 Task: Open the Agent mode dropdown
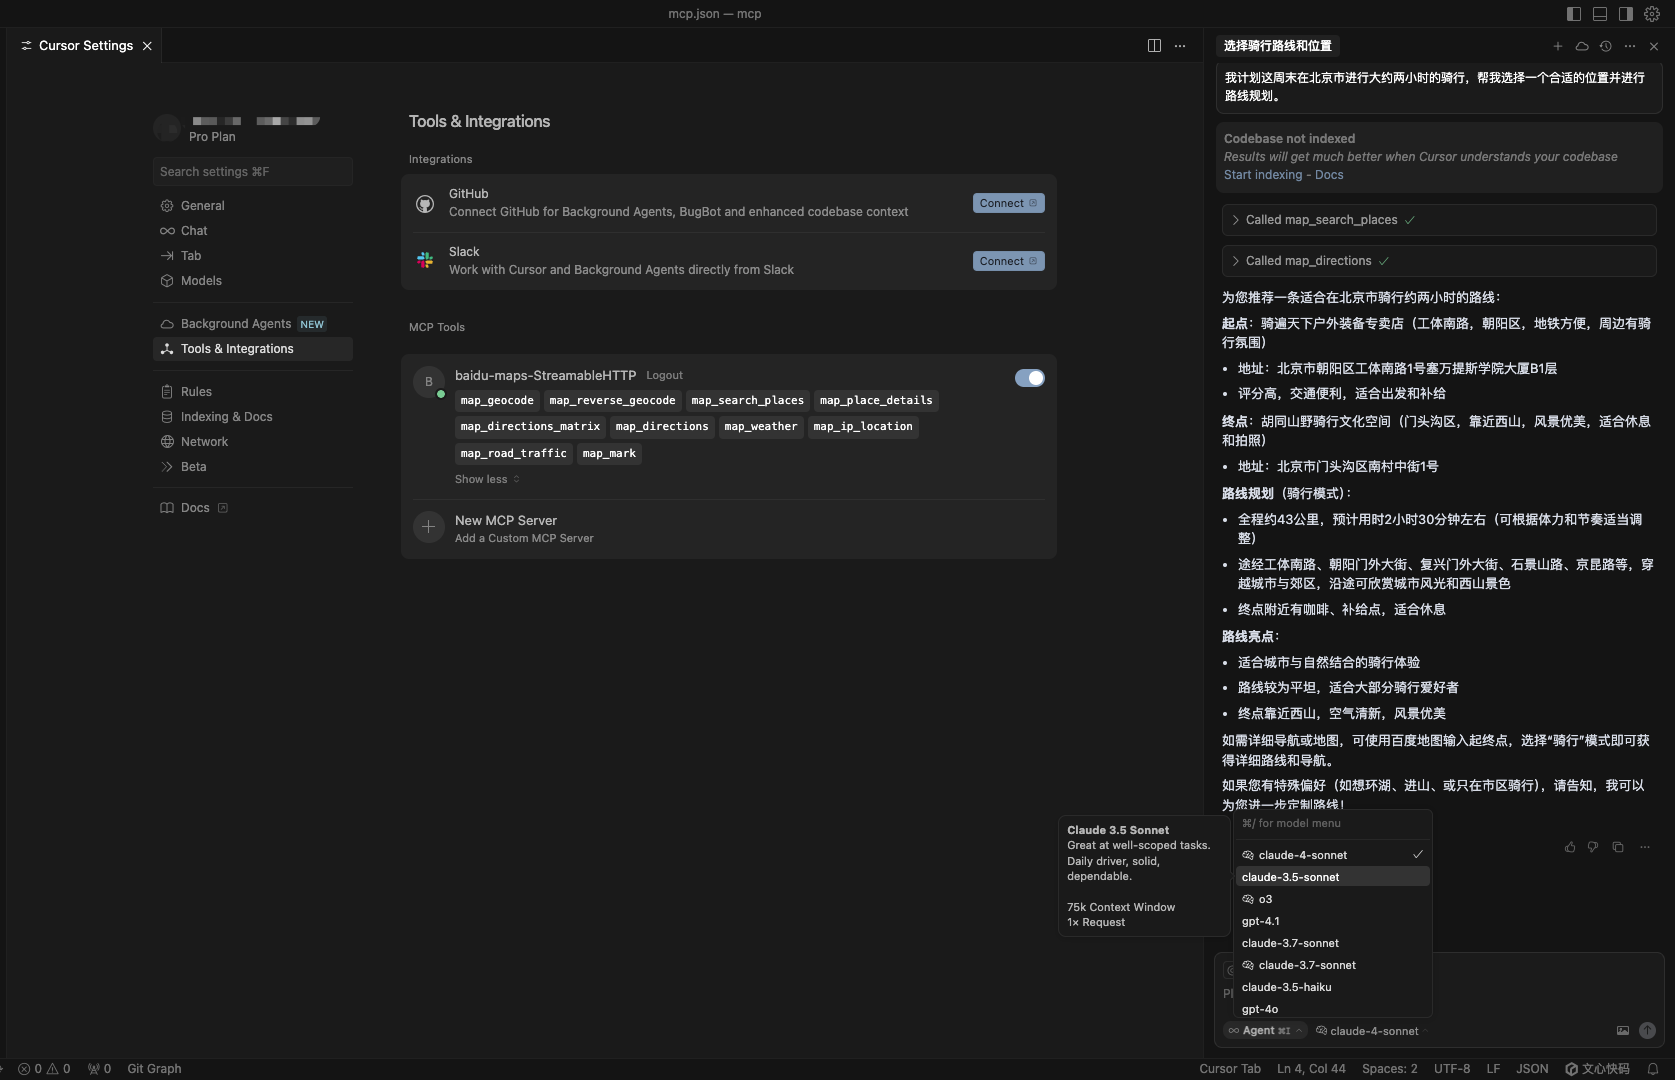[x=1265, y=1031]
